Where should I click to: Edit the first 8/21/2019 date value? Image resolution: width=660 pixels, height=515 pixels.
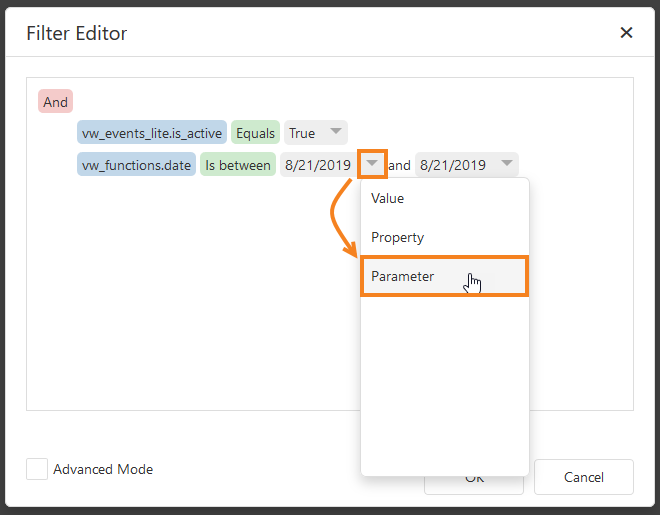pyautogui.click(x=318, y=165)
